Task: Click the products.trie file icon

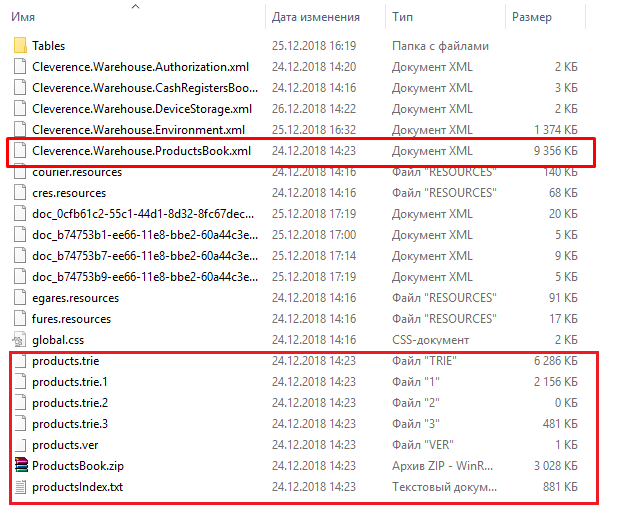Action: [20, 361]
